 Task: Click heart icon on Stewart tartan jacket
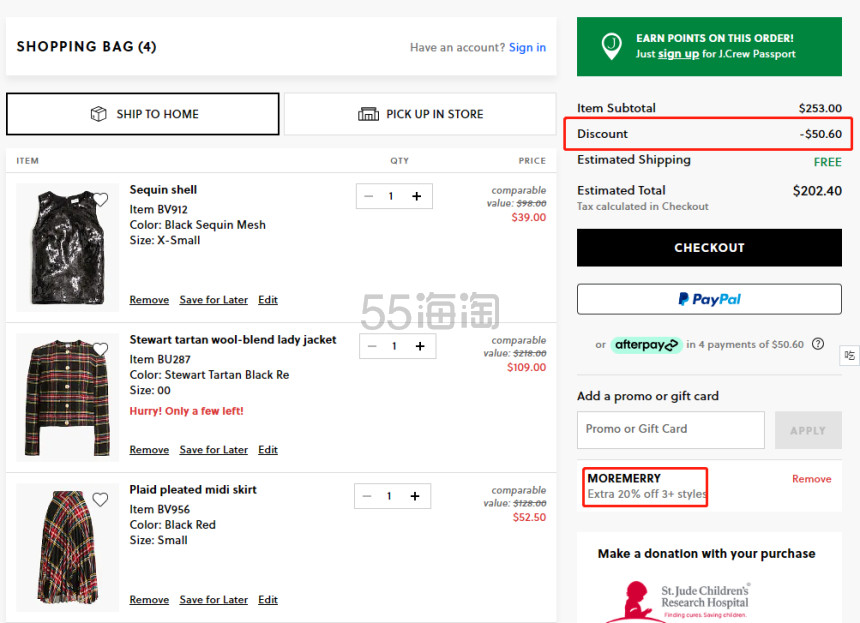pyautogui.click(x=100, y=350)
